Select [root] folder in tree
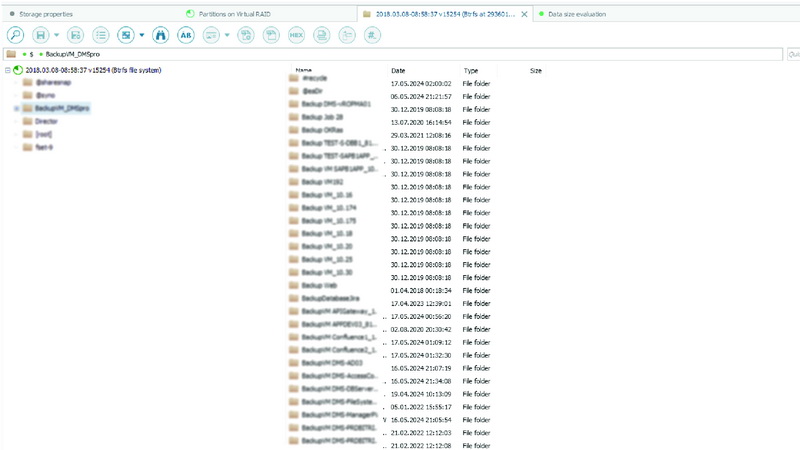This screenshot has height=450, width=800. coord(43,134)
